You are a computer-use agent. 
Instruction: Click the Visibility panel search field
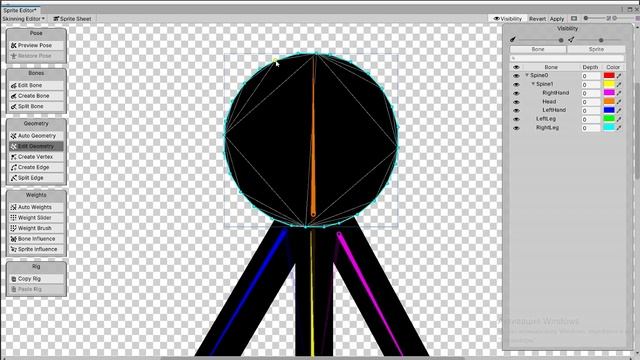click(x=567, y=58)
